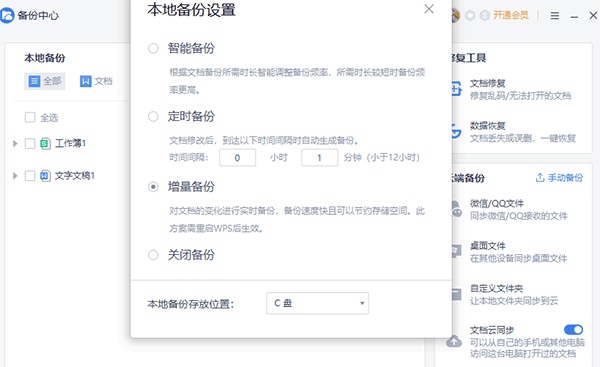Viewport: 600px width, 367px height.
Task: Switch to the 文档 filter tab
Action: 96,81
